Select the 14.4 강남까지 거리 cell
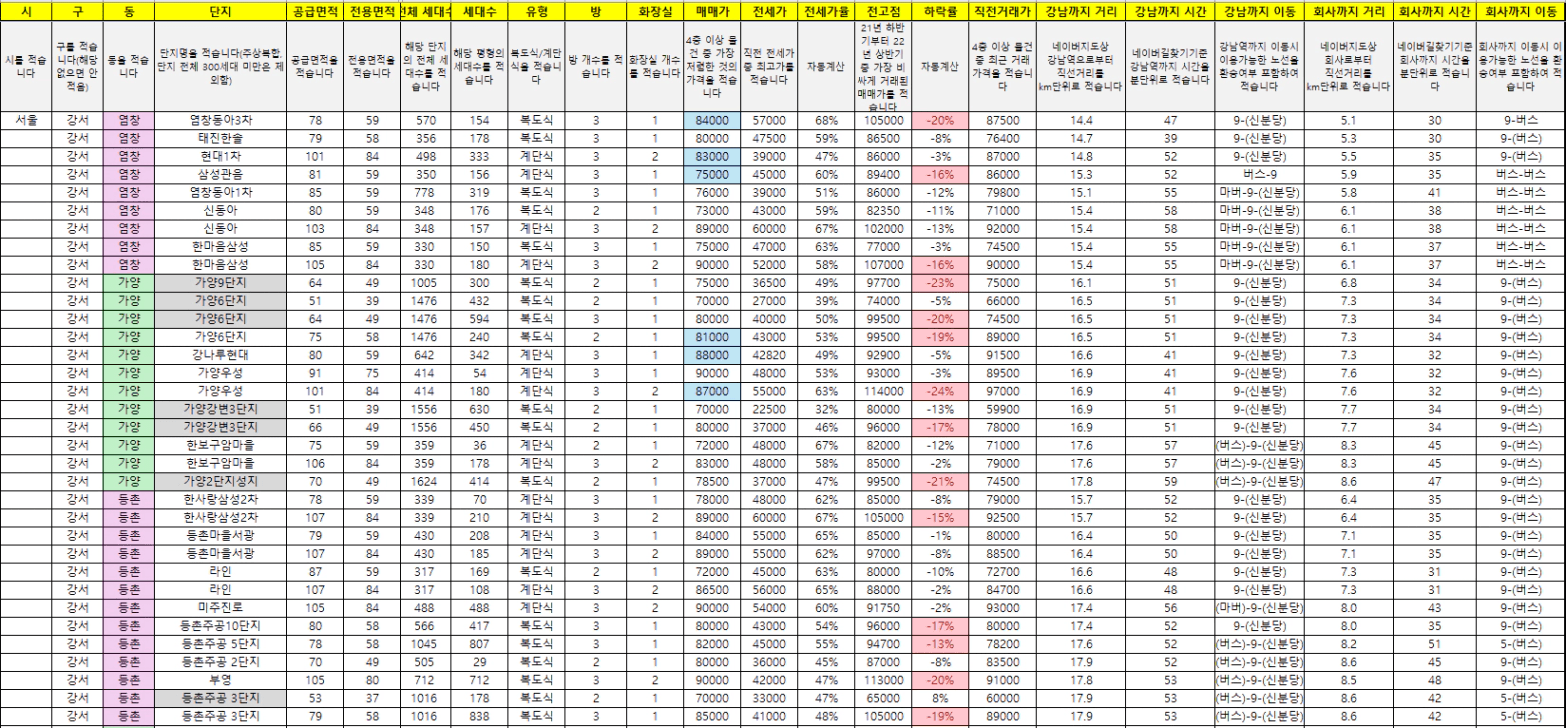Viewport: 1566px width, 728px height. point(1080,120)
